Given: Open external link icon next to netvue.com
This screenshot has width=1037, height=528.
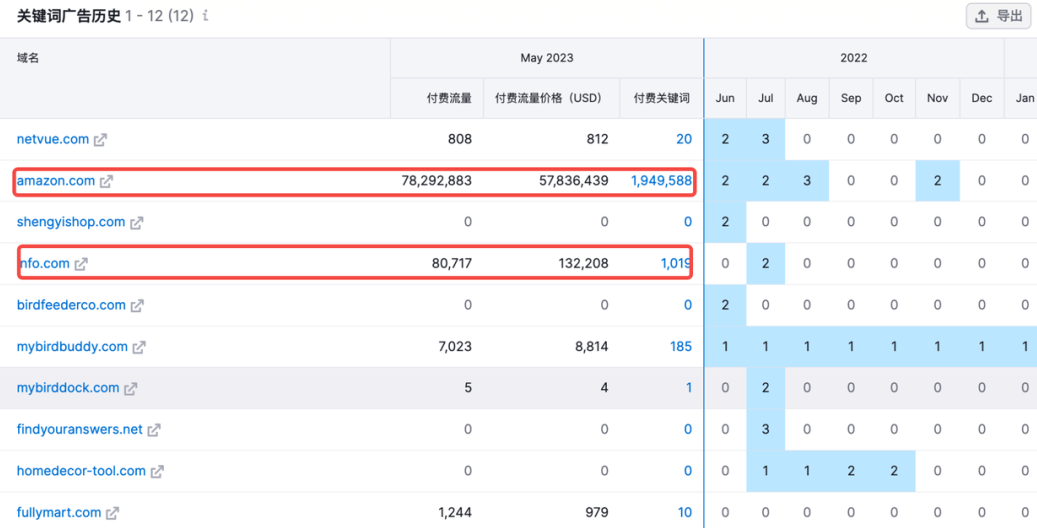Looking at the screenshot, I should tap(100, 140).
